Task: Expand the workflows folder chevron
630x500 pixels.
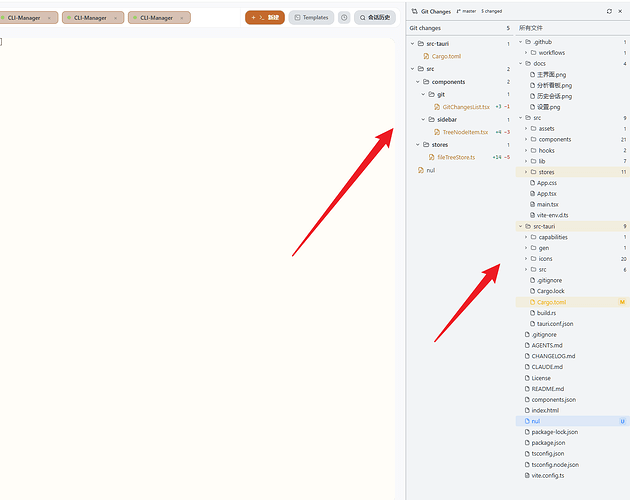Action: pyautogui.click(x=526, y=53)
